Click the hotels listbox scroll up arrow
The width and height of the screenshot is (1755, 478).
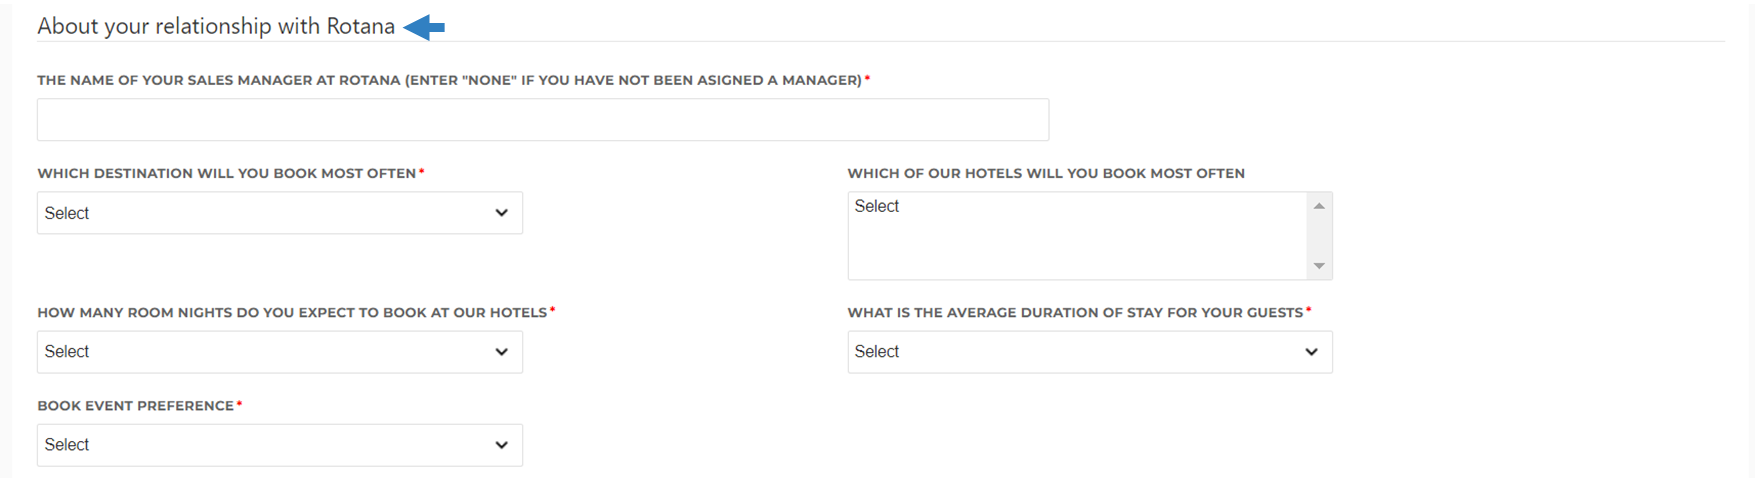(x=1319, y=206)
